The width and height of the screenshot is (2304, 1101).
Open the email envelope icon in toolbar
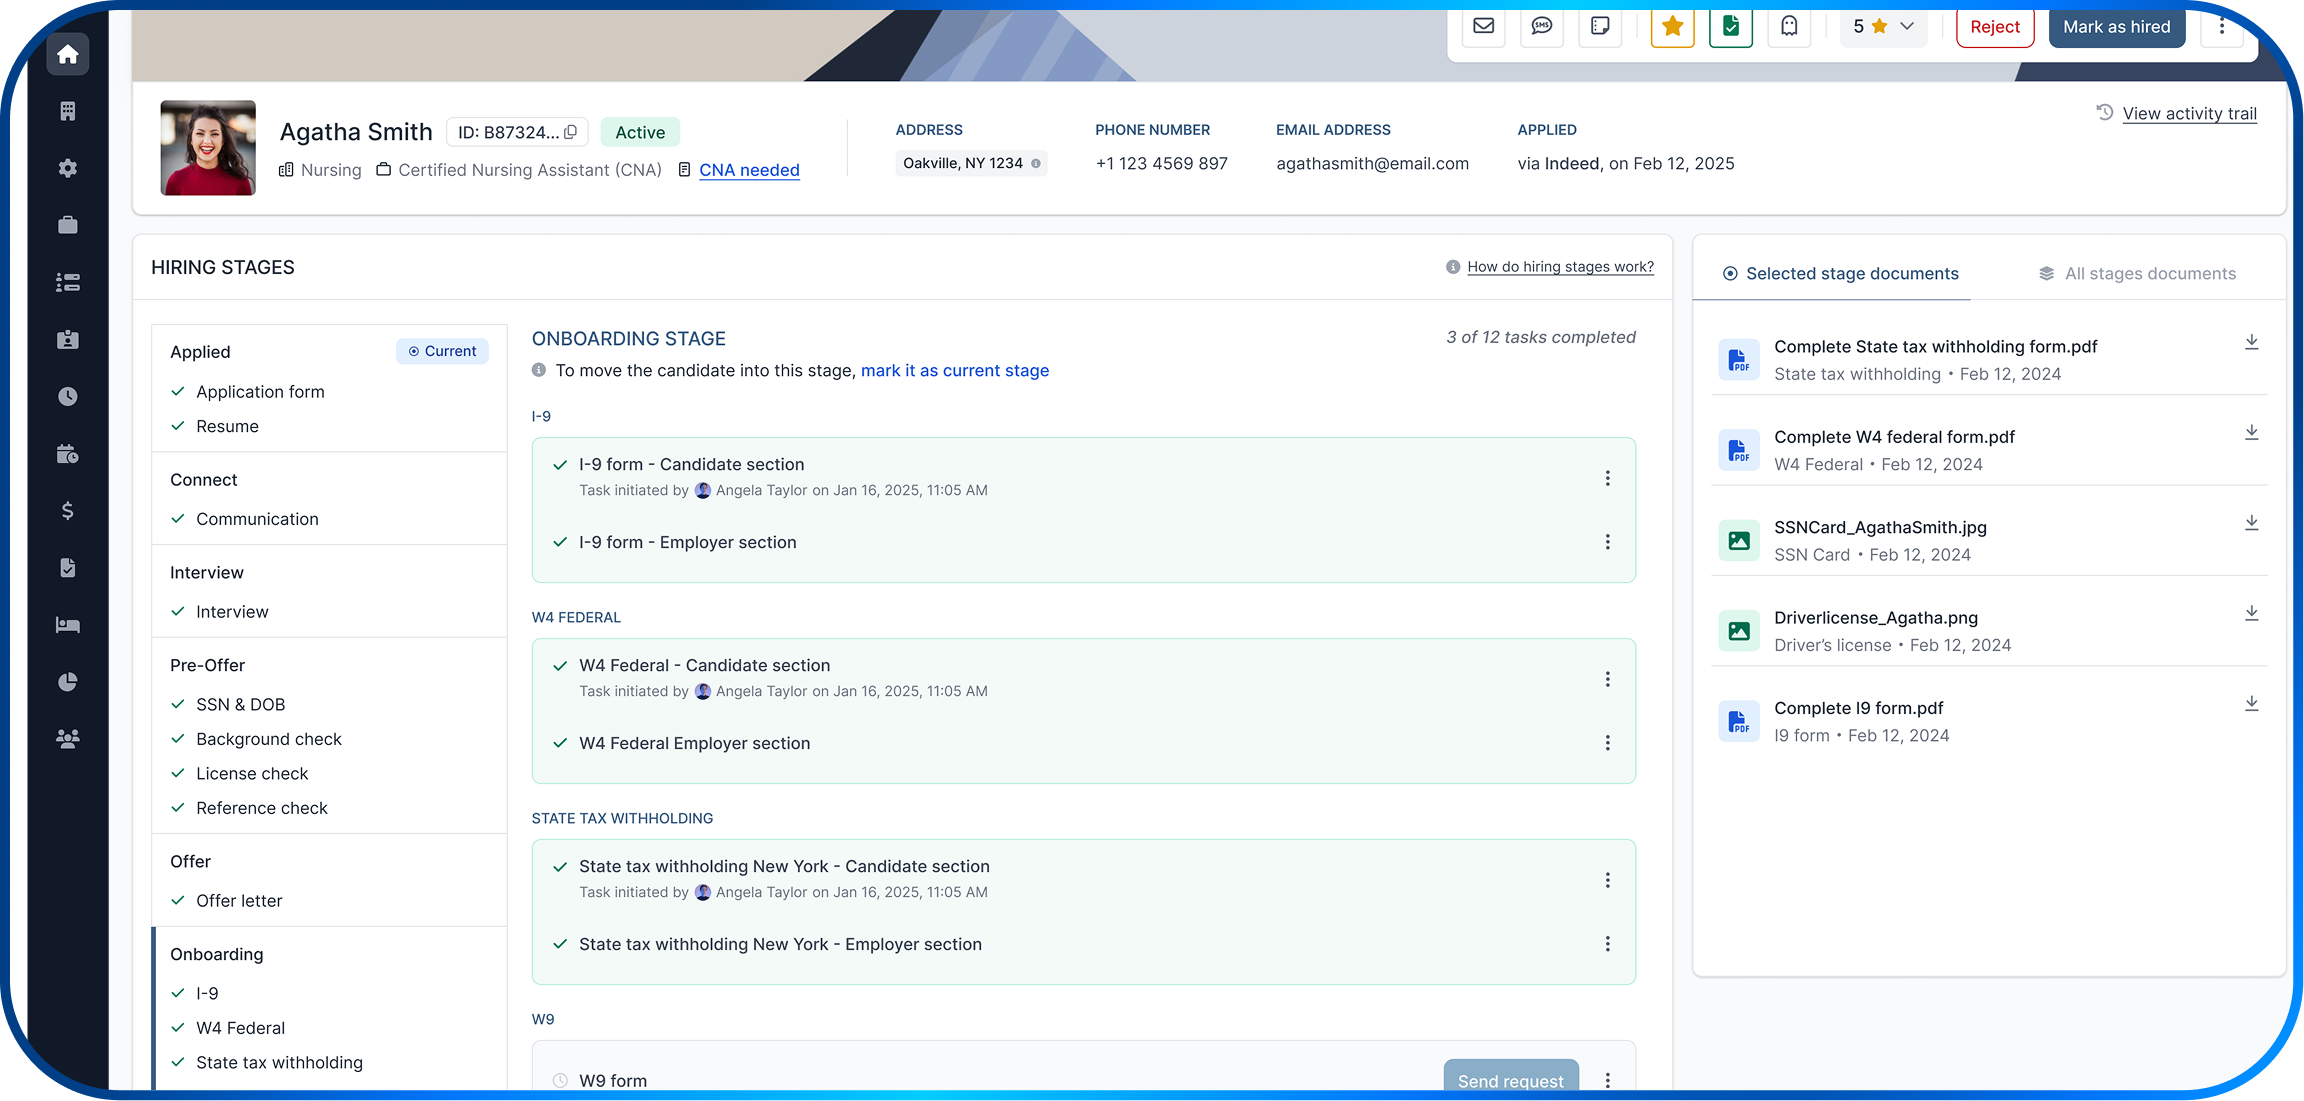pos(1483,28)
